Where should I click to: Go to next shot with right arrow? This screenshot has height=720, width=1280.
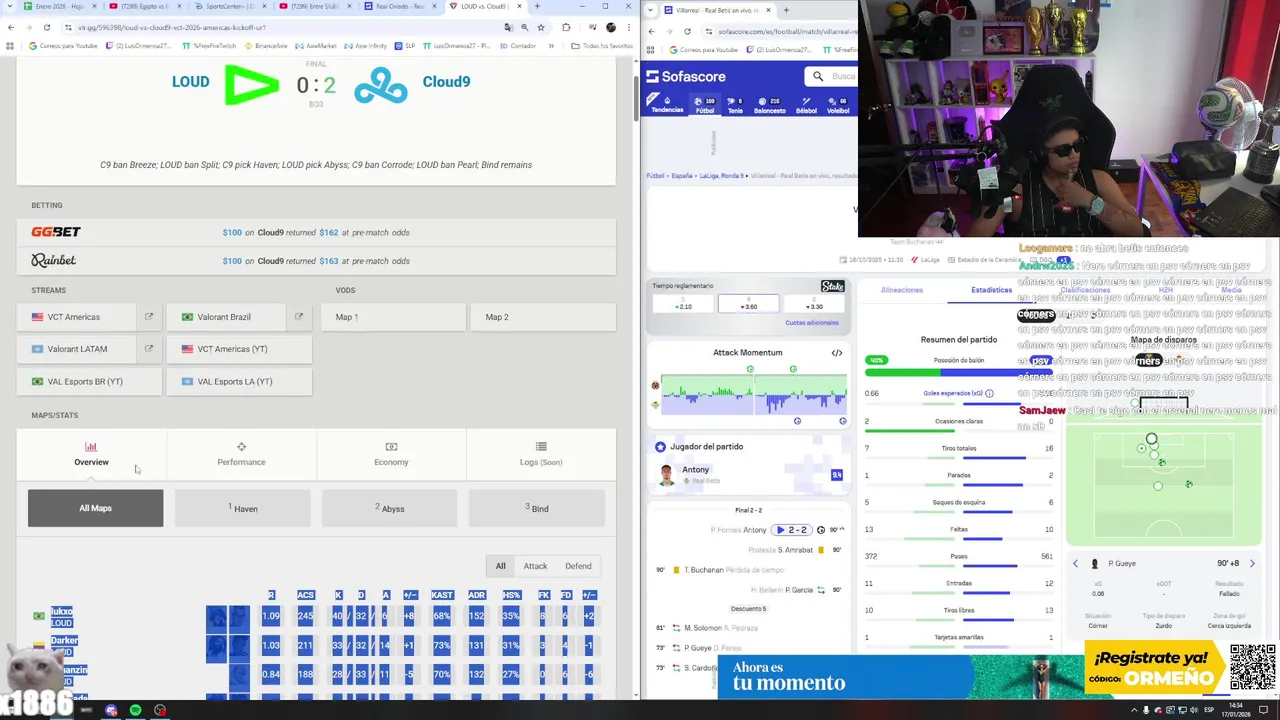click(1252, 564)
